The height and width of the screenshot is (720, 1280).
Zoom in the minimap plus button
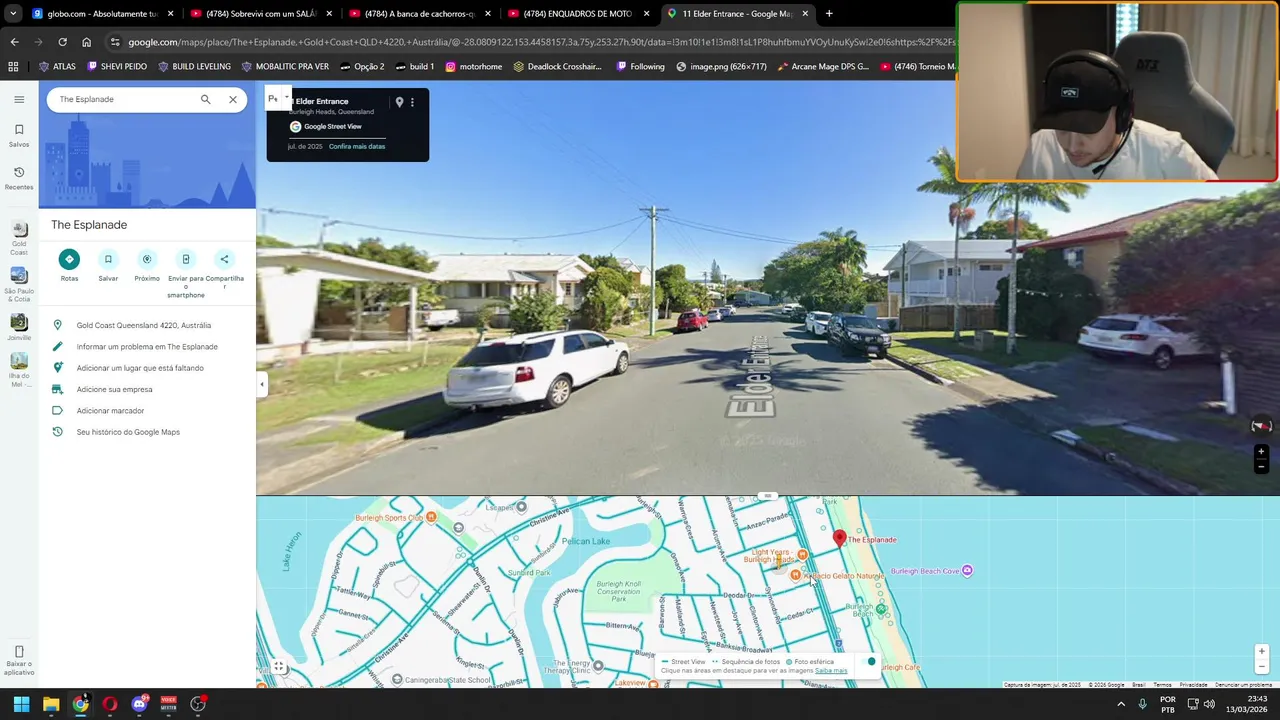pos(1261,652)
